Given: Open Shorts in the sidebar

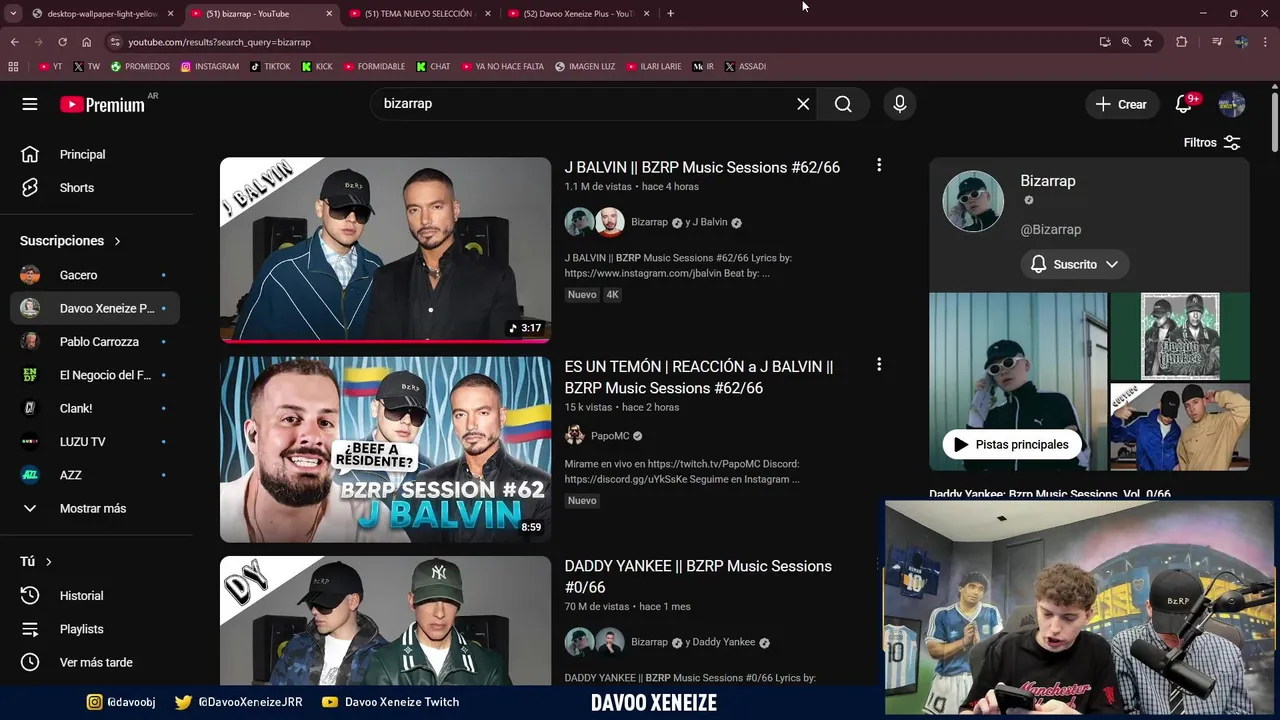Looking at the screenshot, I should coord(95,188).
